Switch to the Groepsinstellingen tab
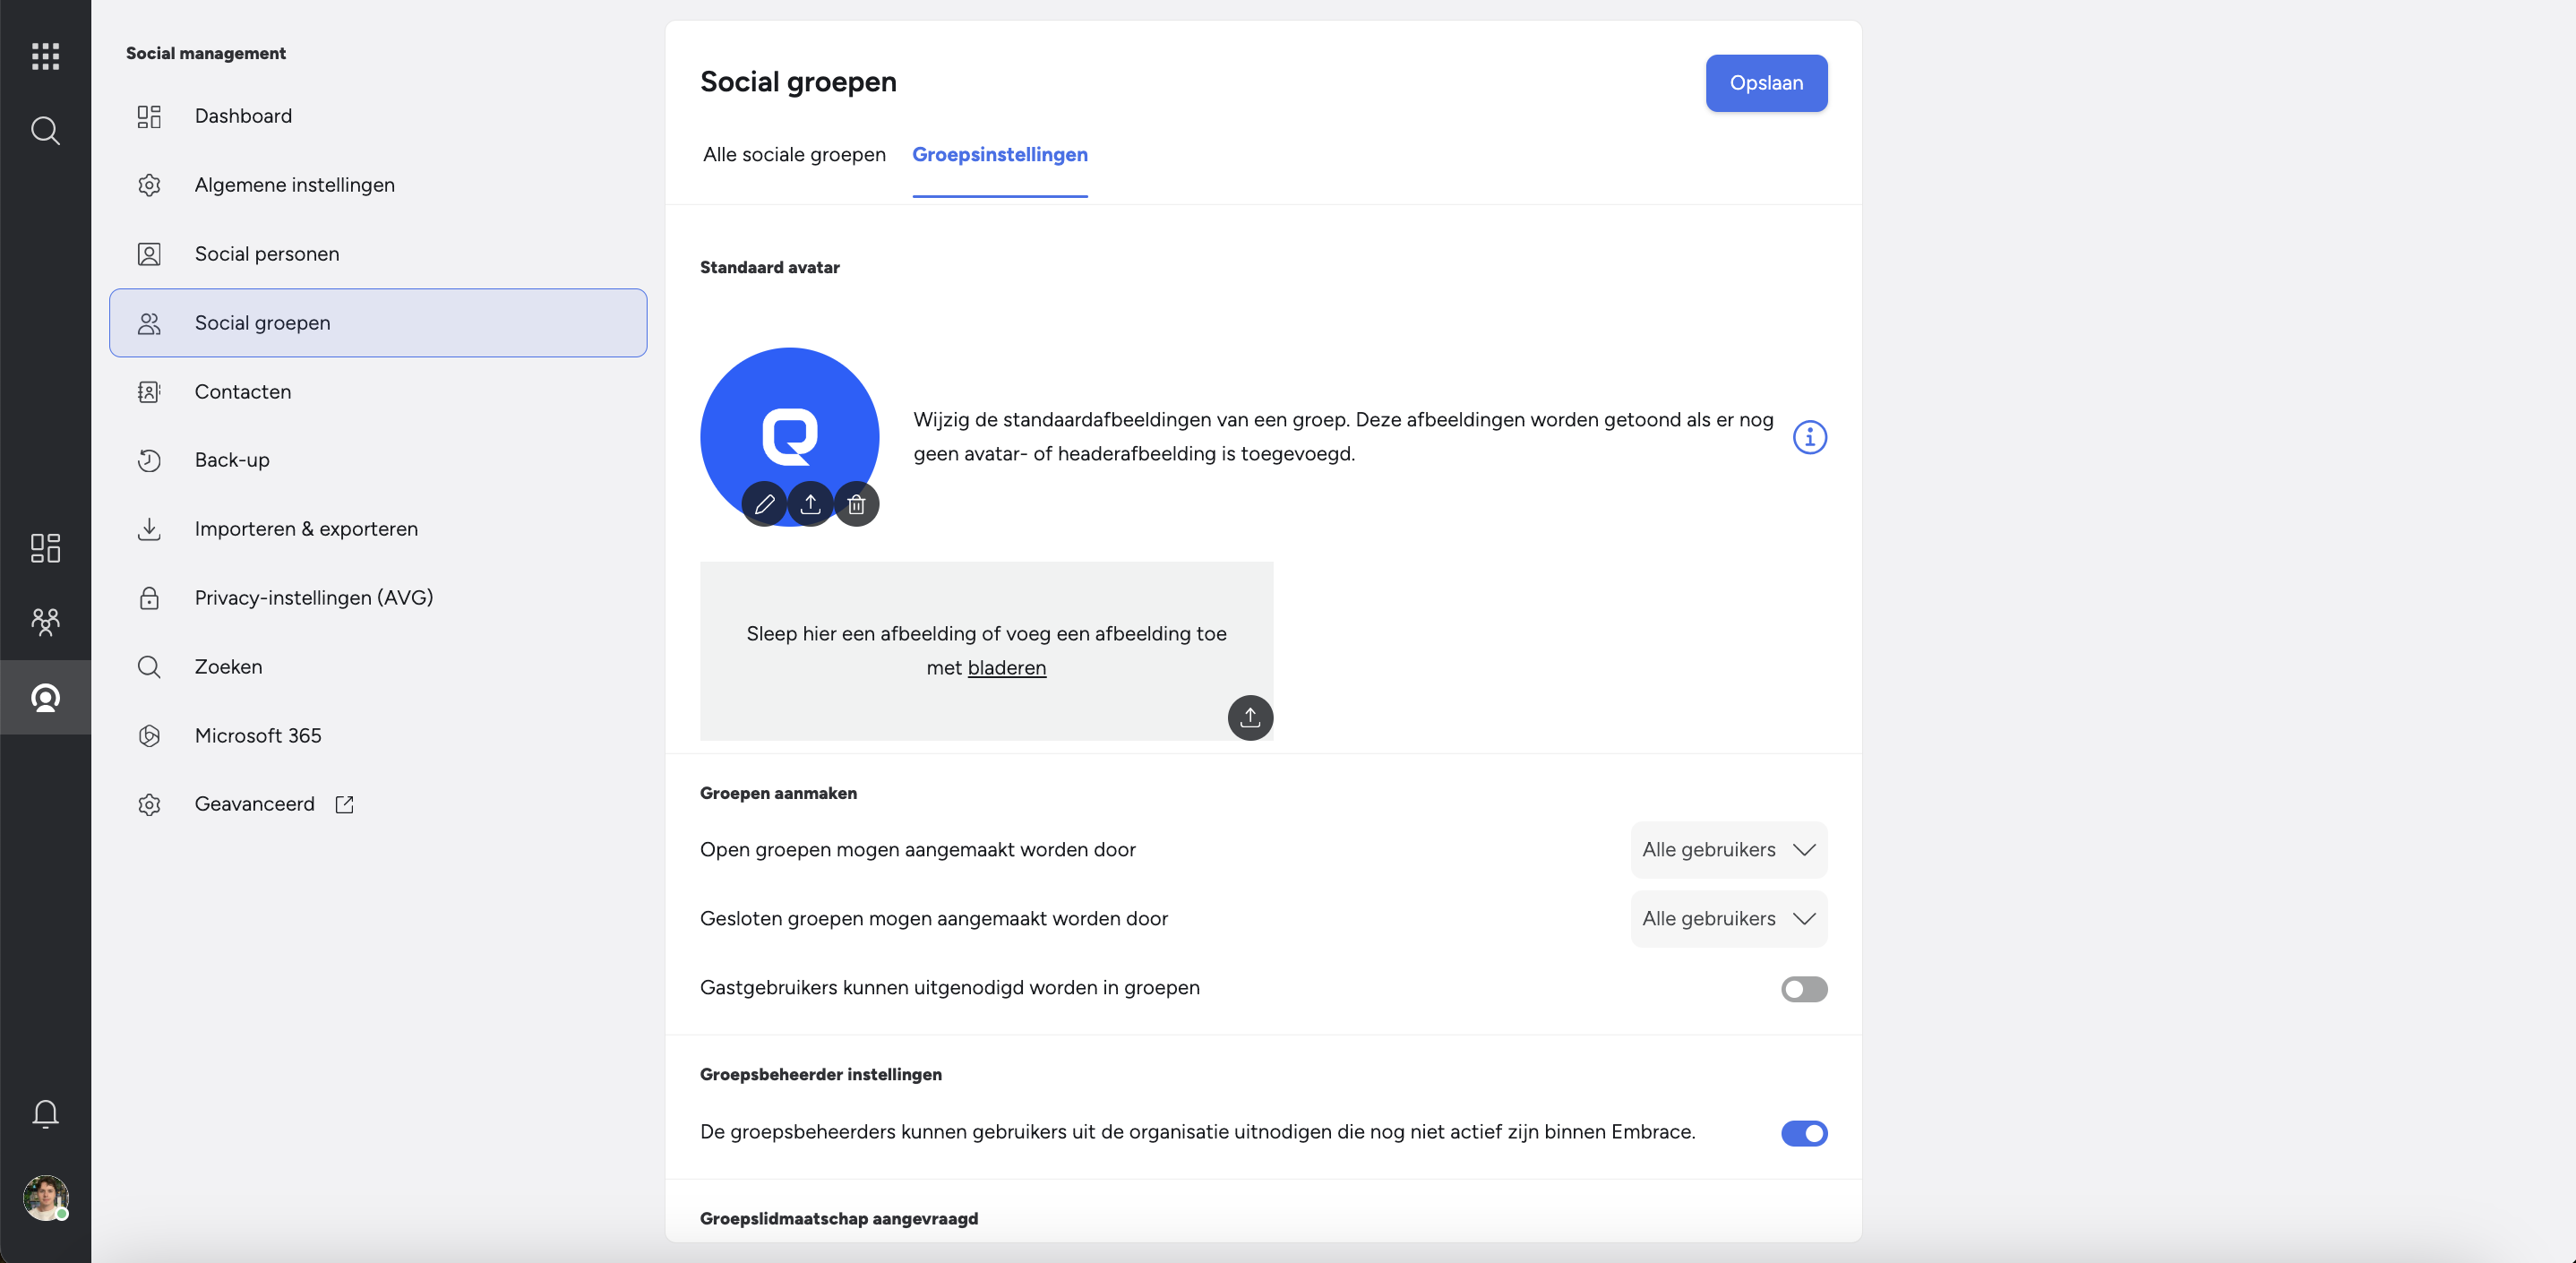 pyautogui.click(x=1000, y=155)
